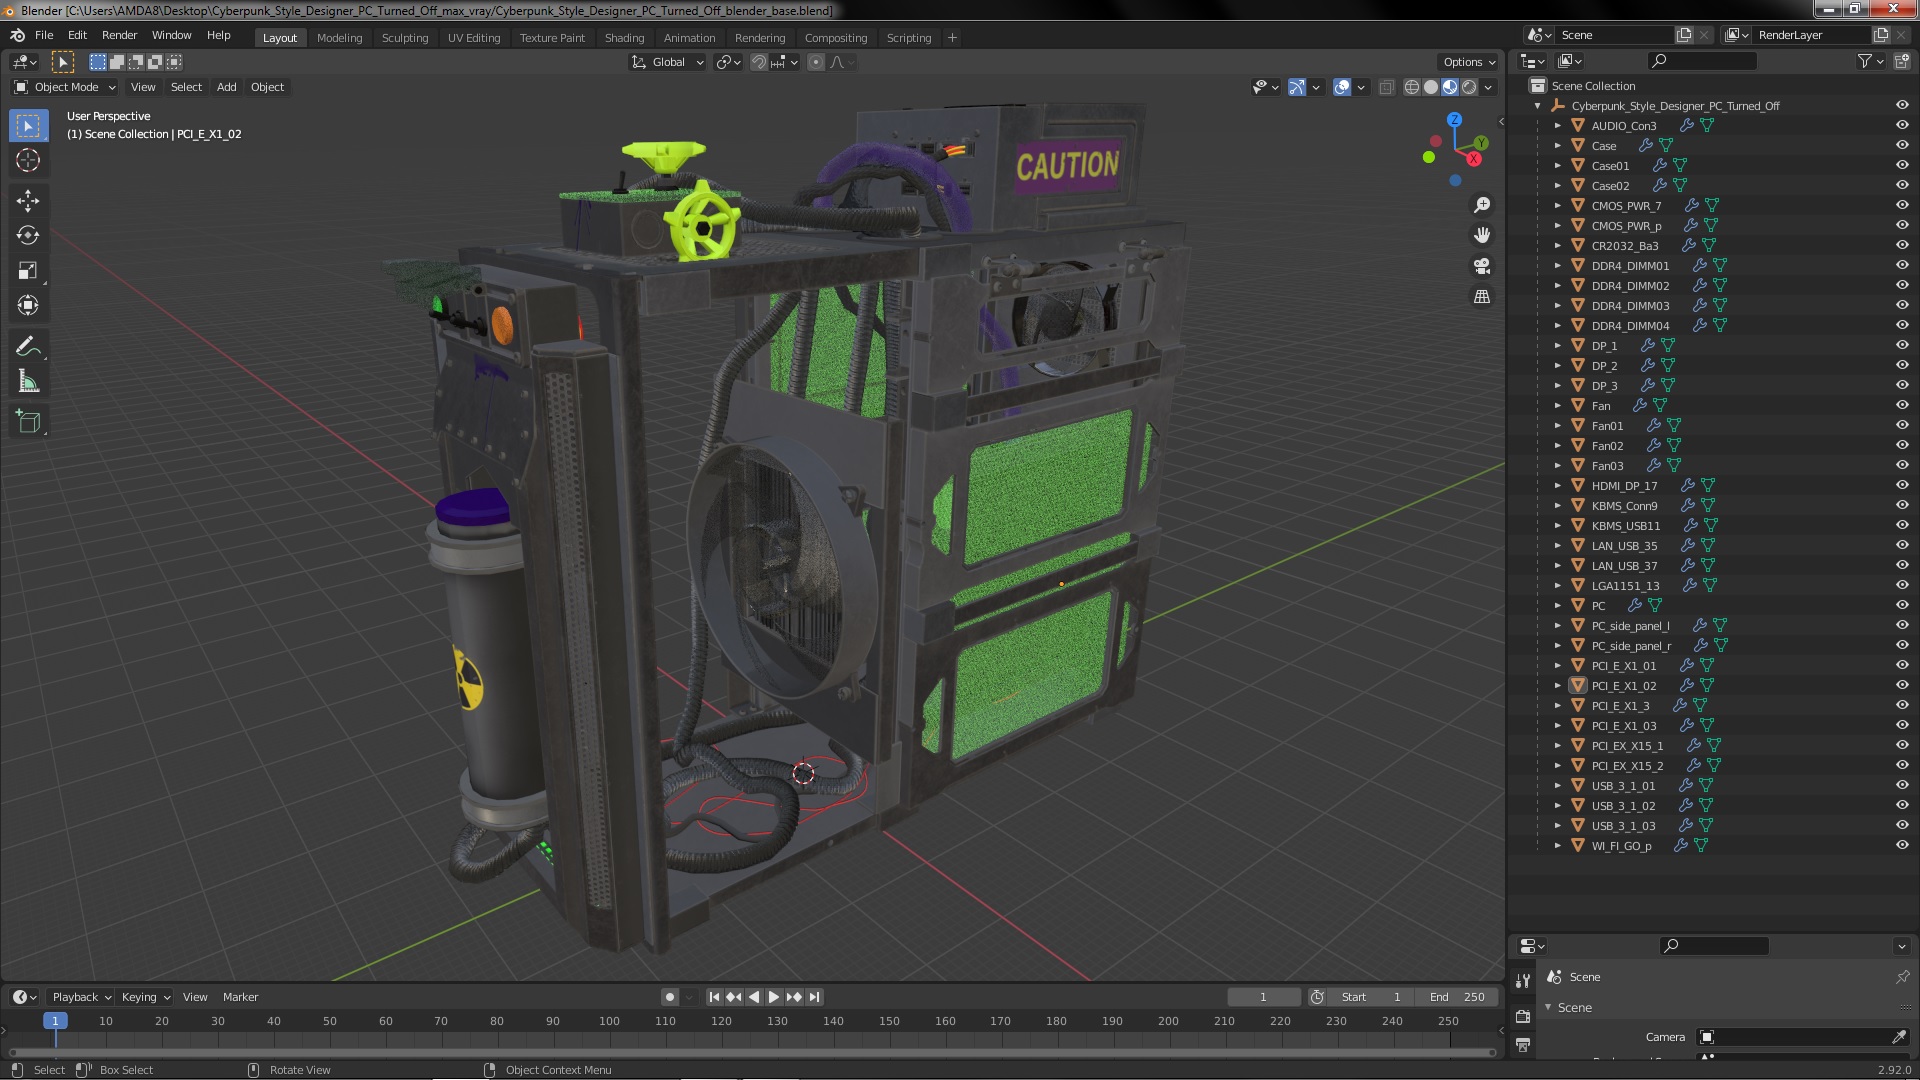Select the Scale tool

(x=28, y=271)
